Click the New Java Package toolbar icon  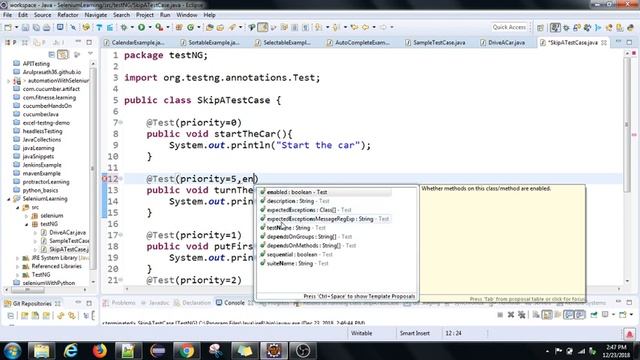pos(179,27)
